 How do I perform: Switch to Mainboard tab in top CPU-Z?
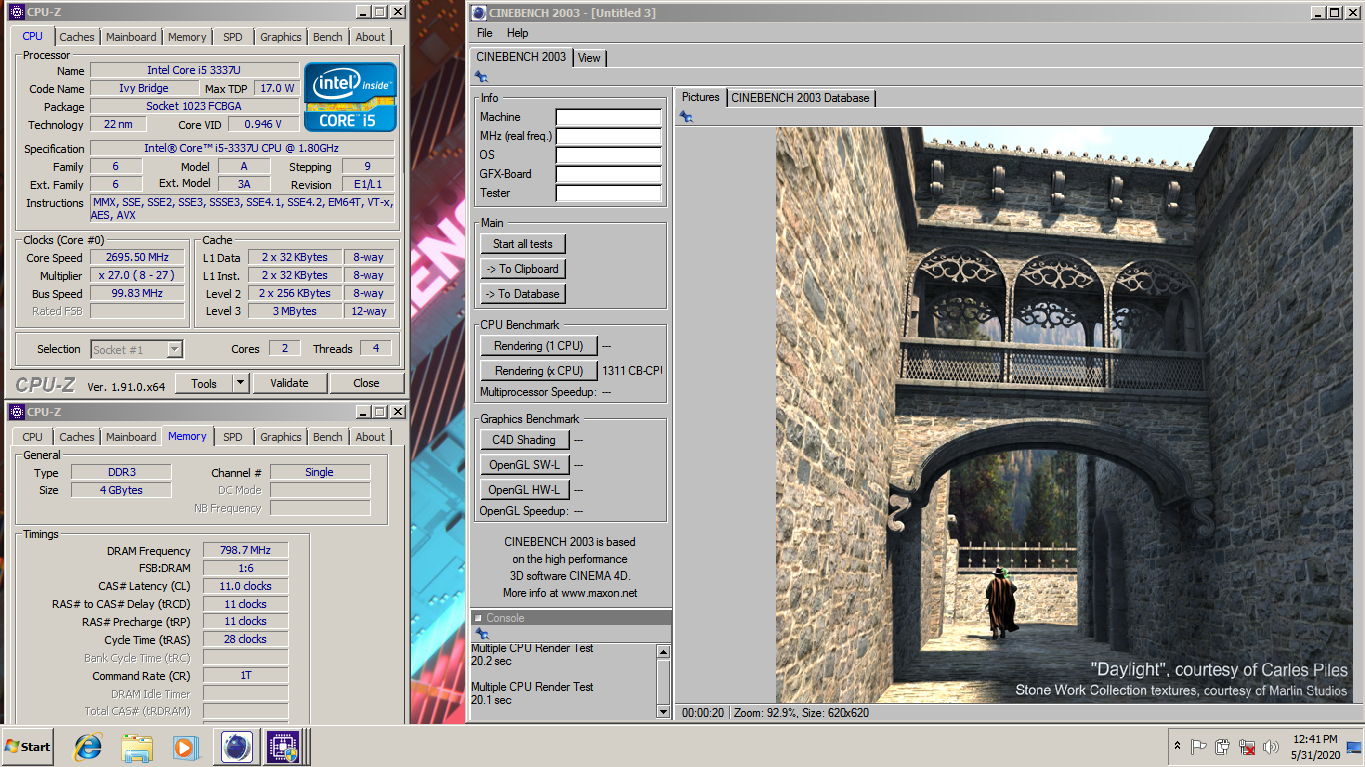click(x=131, y=37)
